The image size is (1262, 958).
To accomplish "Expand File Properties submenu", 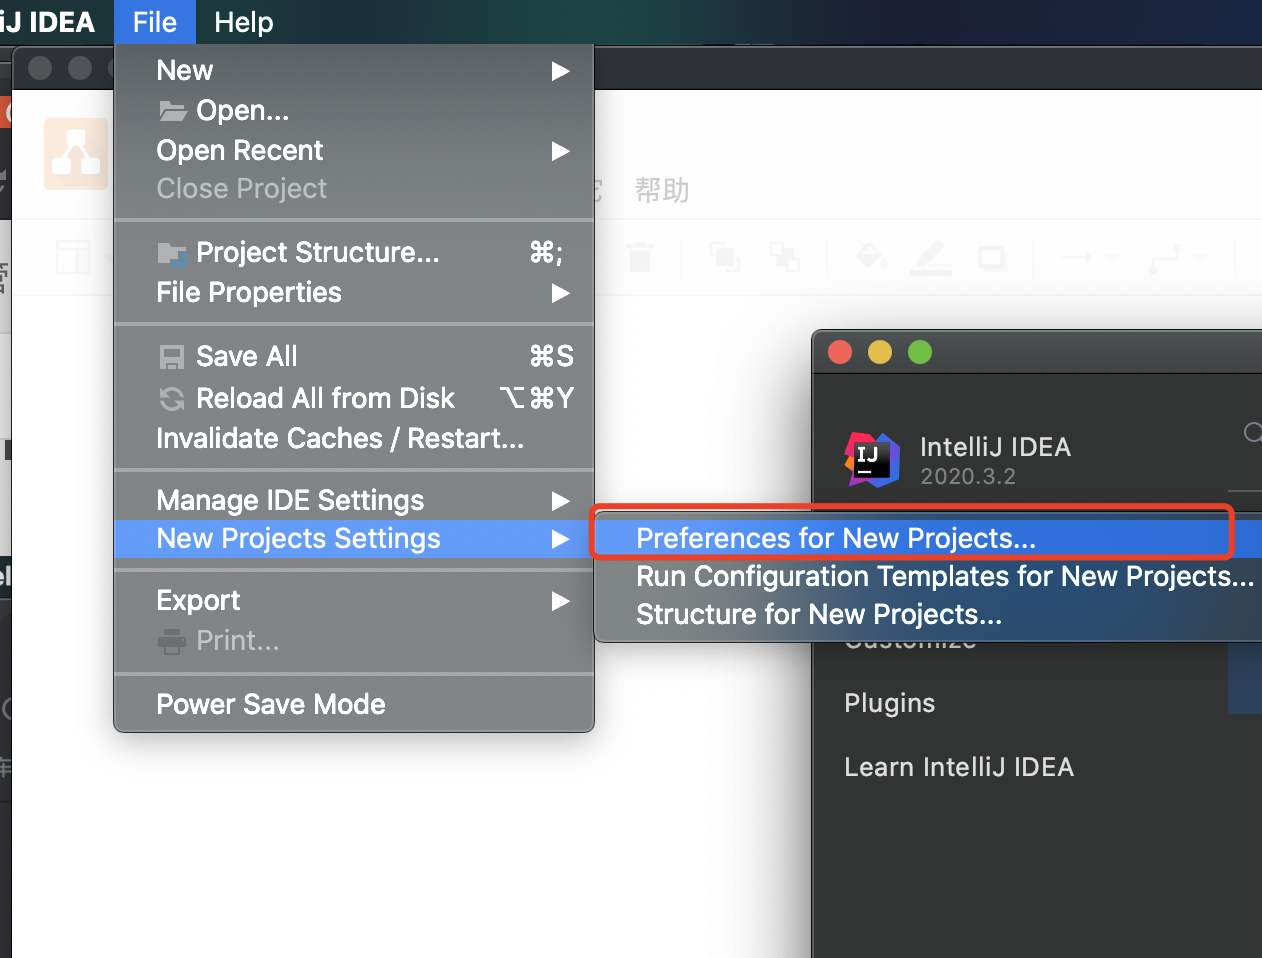I will pos(354,292).
